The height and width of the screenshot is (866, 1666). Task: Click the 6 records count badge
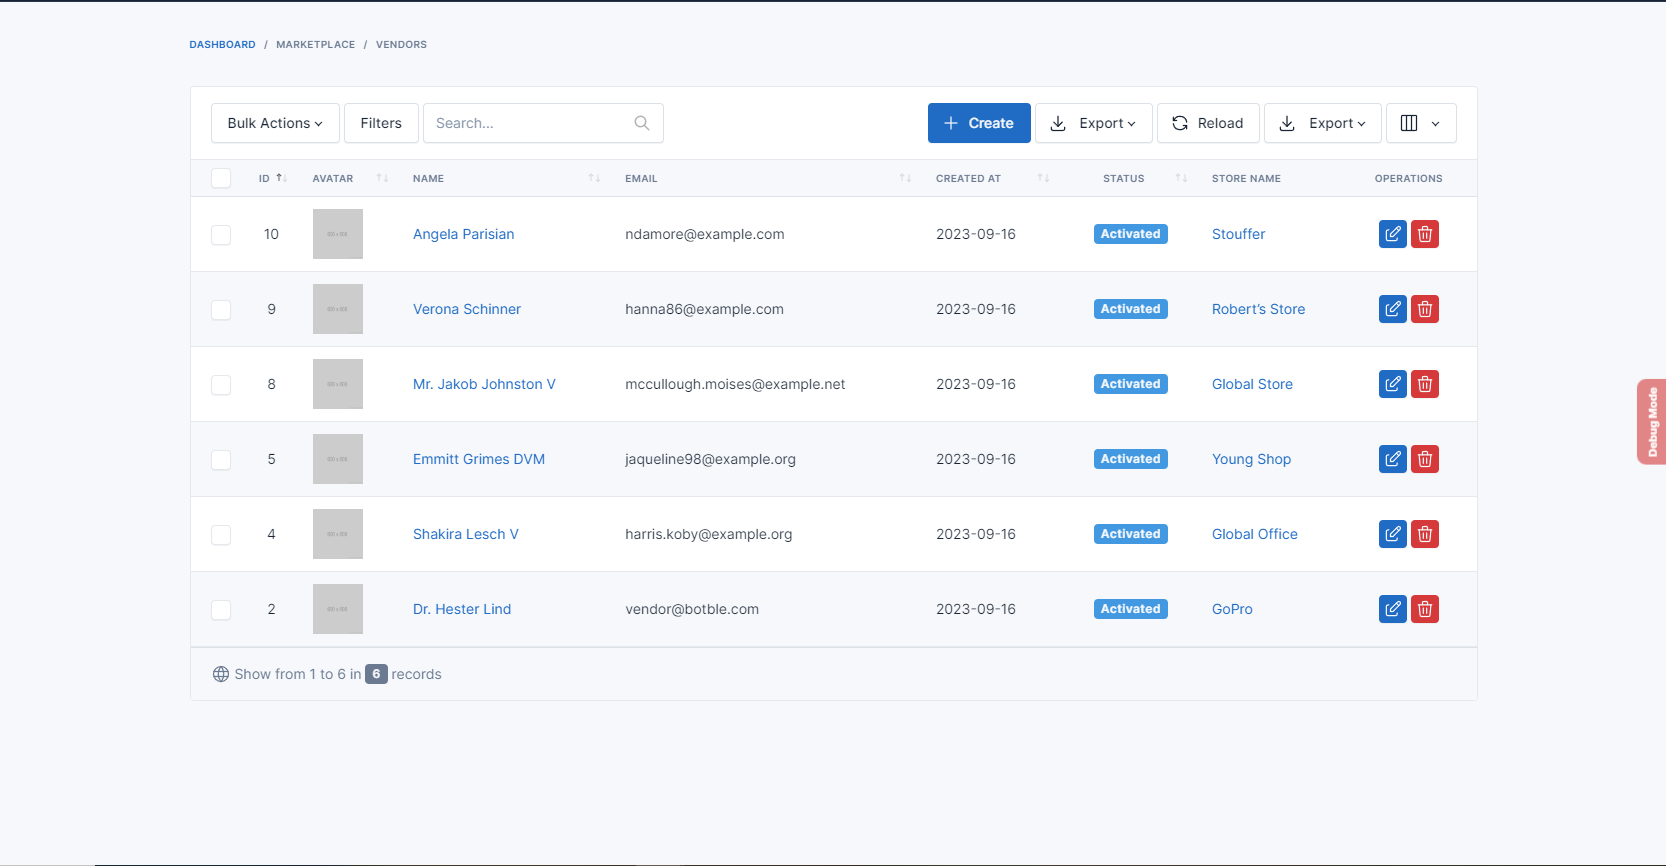[376, 674]
